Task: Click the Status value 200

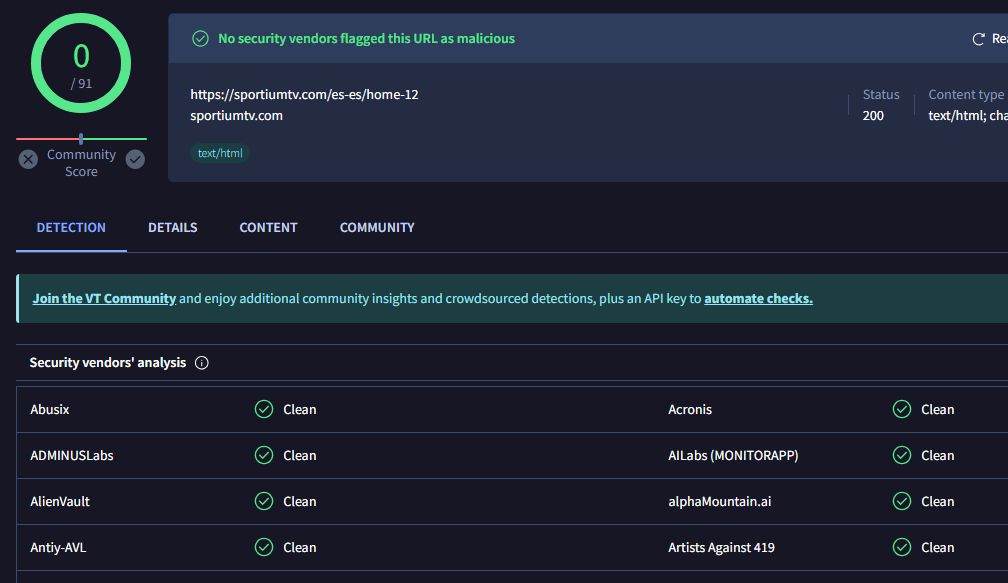Action: [x=873, y=116]
